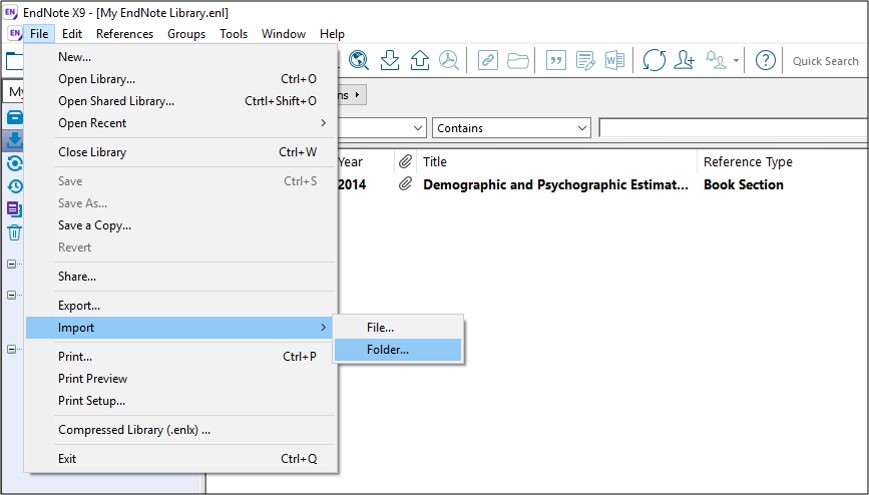869x495 pixels.
Task: Collapse the second group set in sidebar
Action: tap(11, 295)
